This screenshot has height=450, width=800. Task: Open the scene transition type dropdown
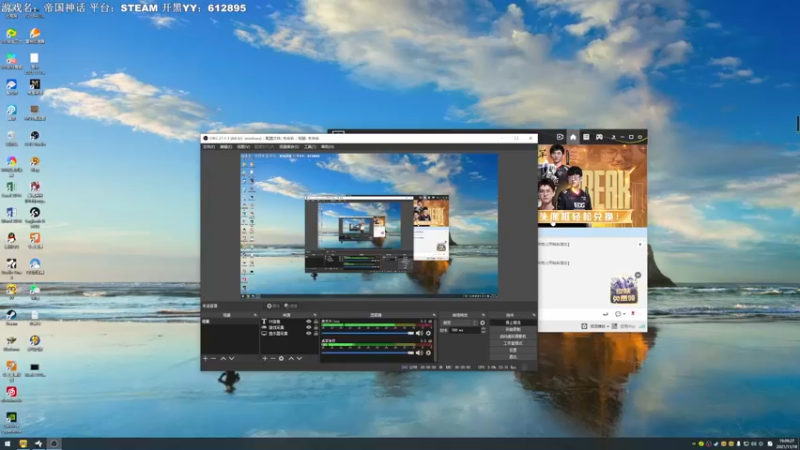(x=459, y=323)
